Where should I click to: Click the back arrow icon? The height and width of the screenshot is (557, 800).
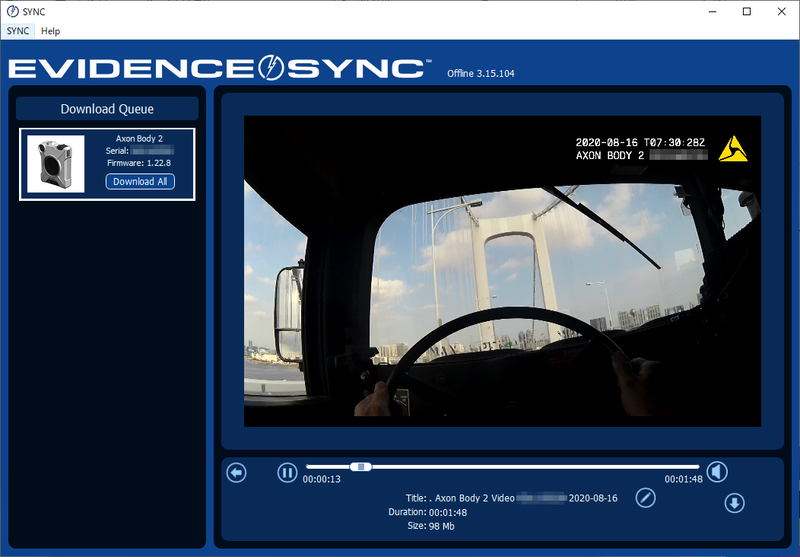click(x=237, y=473)
